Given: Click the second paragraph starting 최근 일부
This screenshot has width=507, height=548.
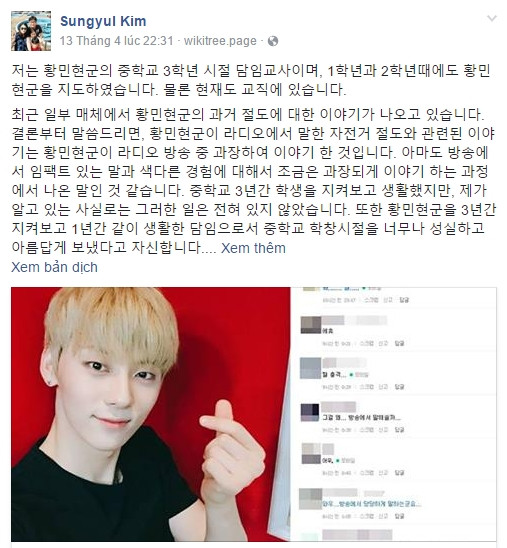Looking at the screenshot, I should 253,181.
